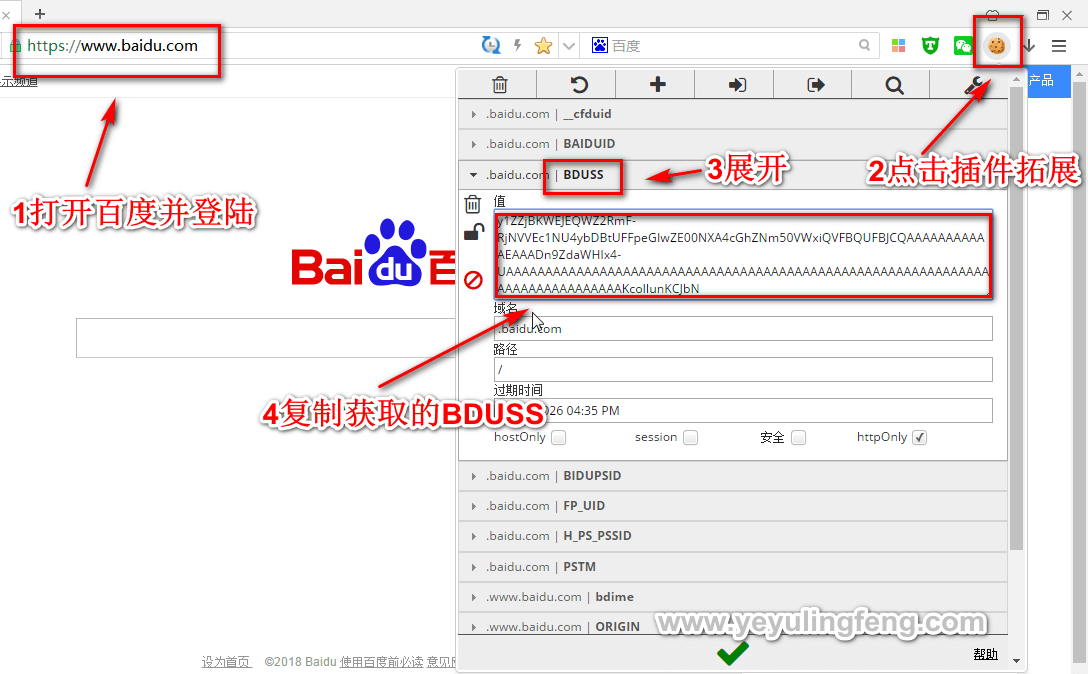
Task: Click the blue 产品 button on the Baidu page
Action: pyautogui.click(x=1048, y=81)
